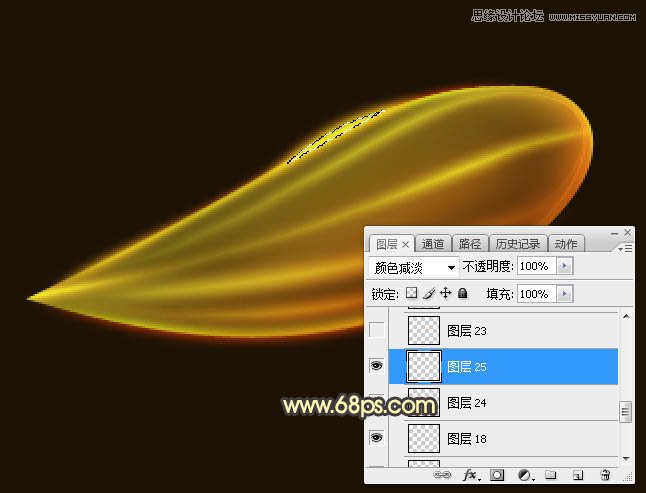Create new adjustment layer icon
This screenshot has width=646, height=493.
(x=524, y=477)
